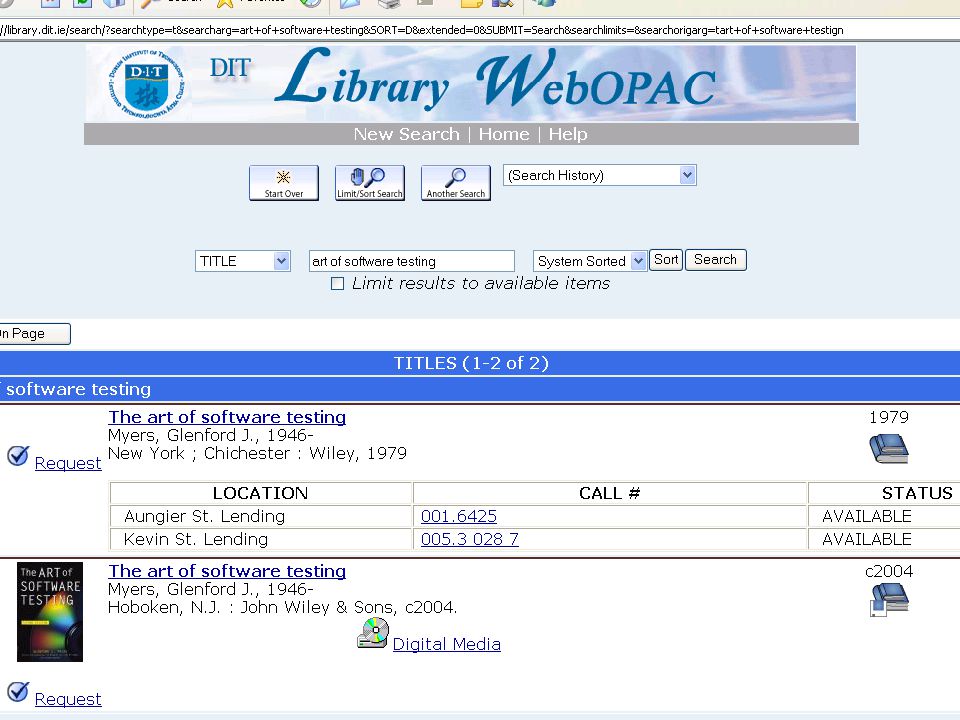Image resolution: width=960 pixels, height=720 pixels.
Task: Click Request for the 1979 edition
Action: [68, 463]
